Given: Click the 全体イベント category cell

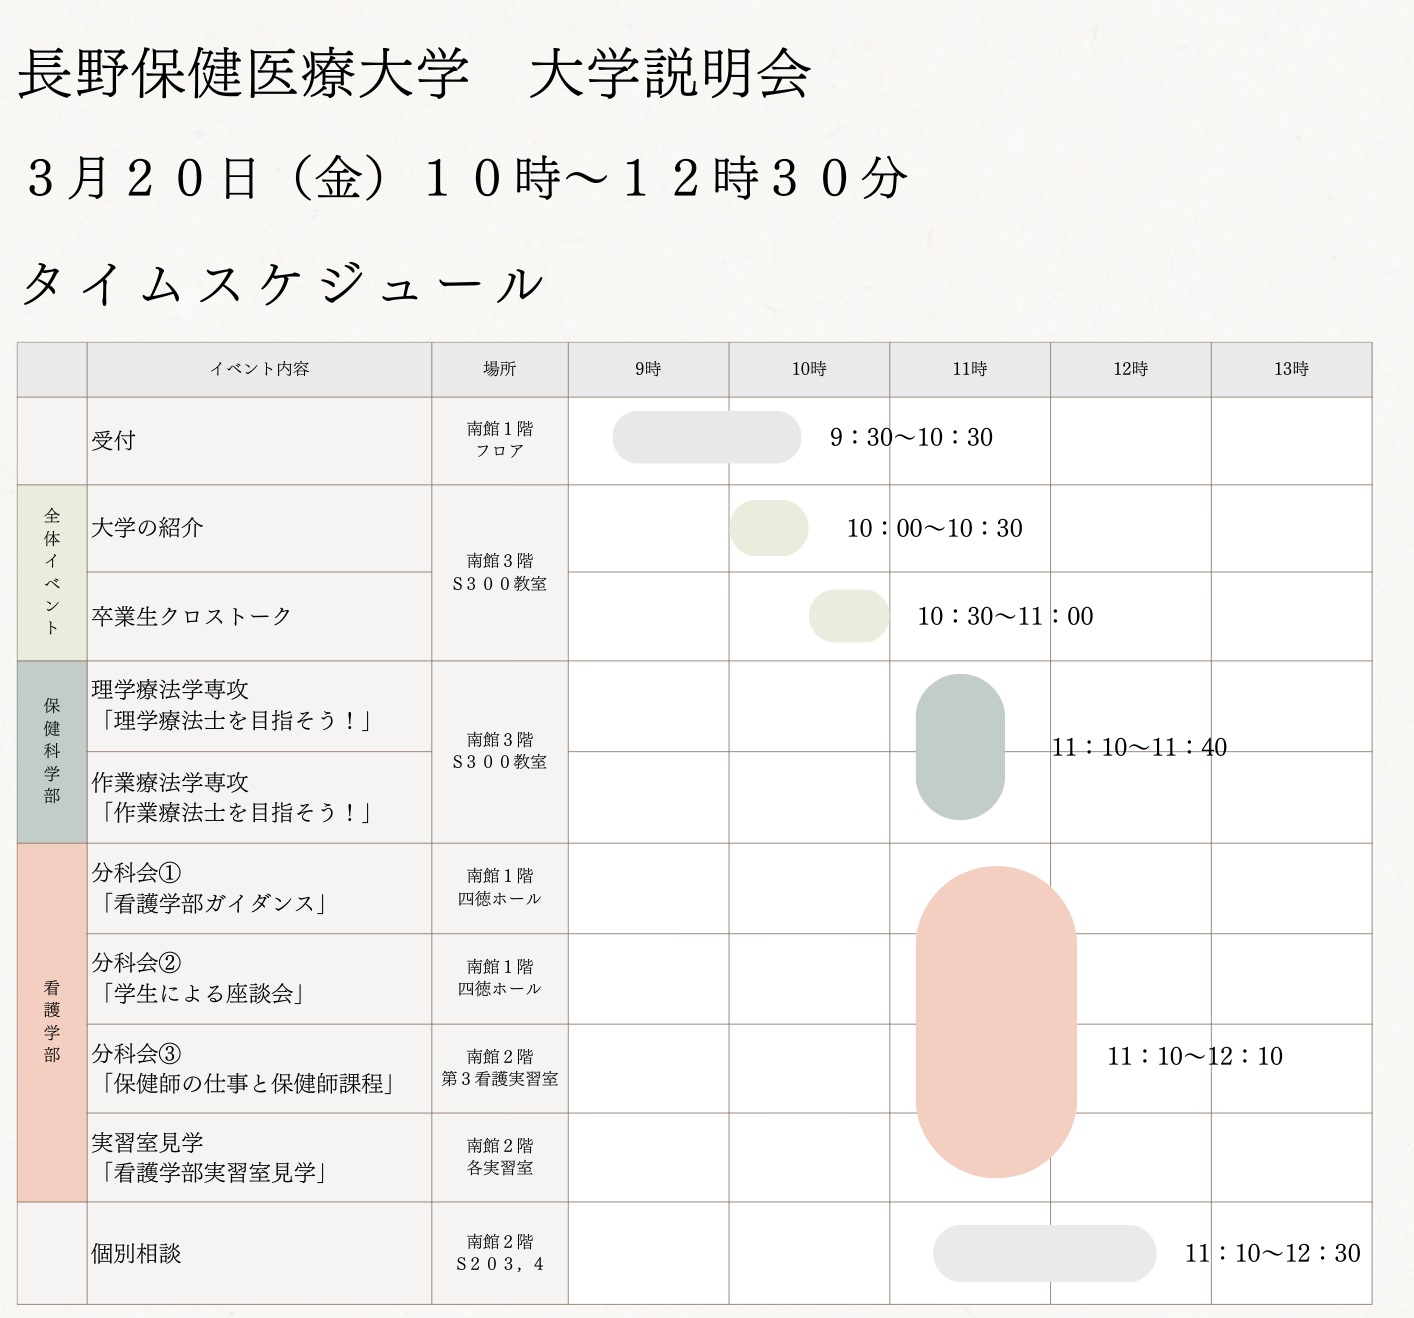Looking at the screenshot, I should coord(52,572).
